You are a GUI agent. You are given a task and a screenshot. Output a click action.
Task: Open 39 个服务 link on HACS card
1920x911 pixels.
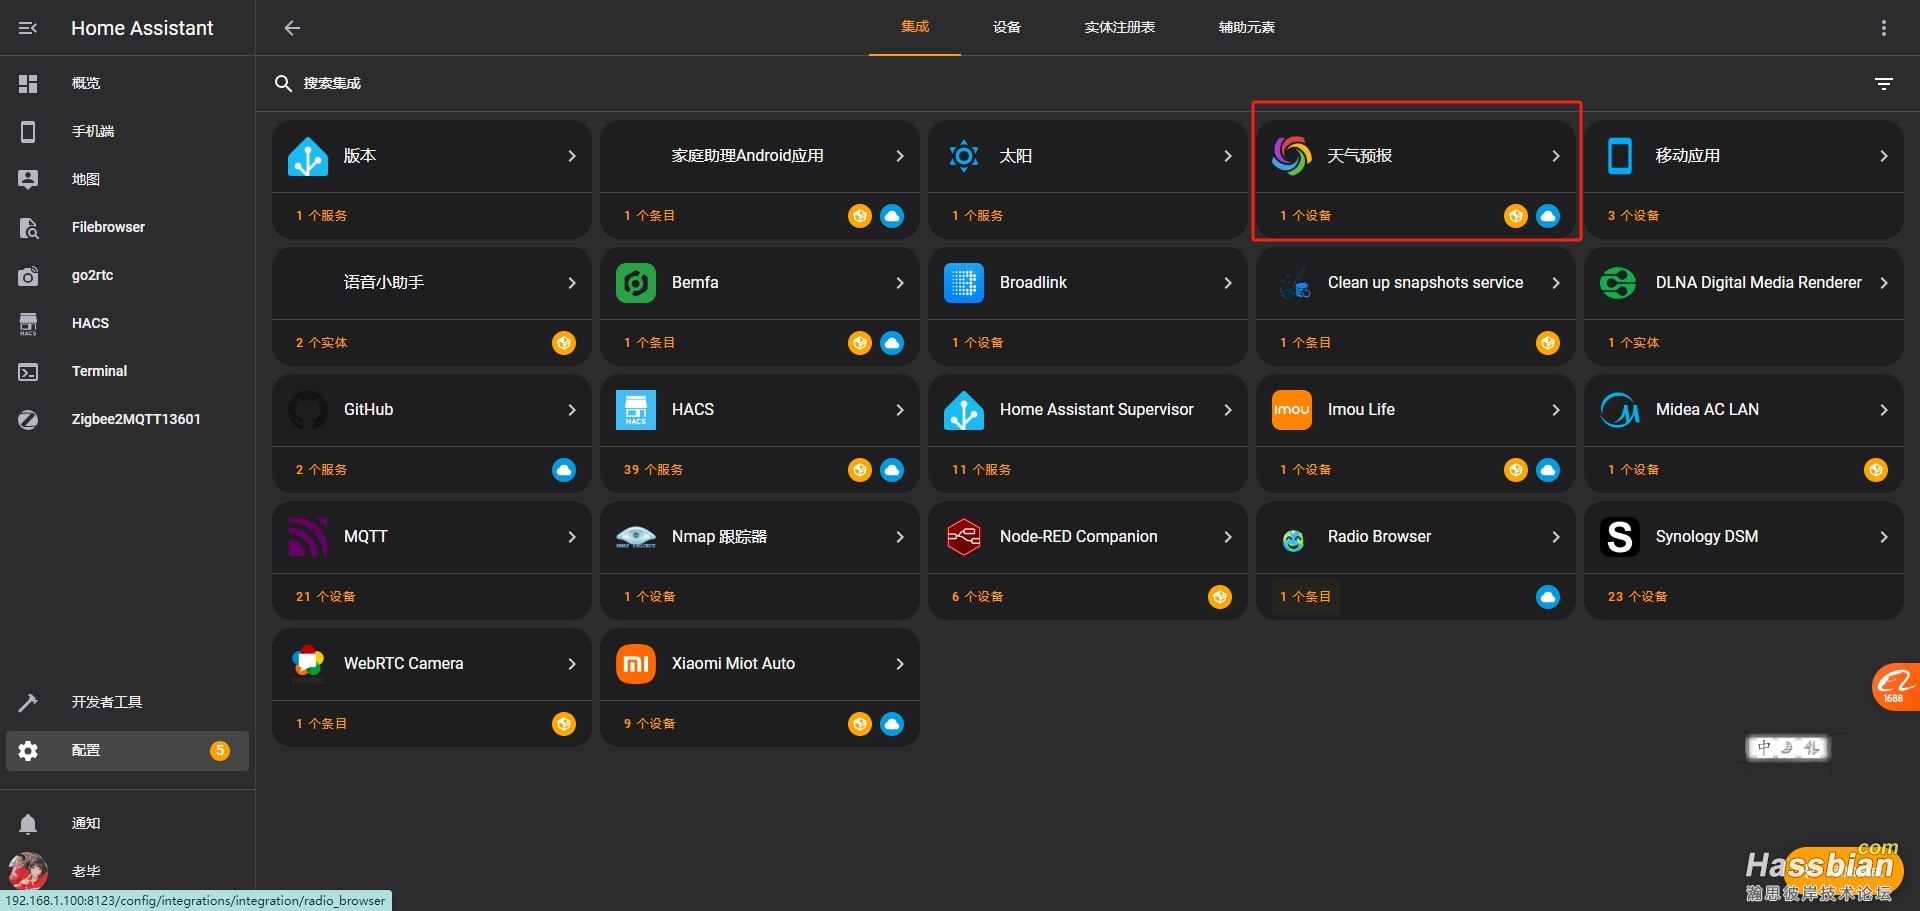653,470
